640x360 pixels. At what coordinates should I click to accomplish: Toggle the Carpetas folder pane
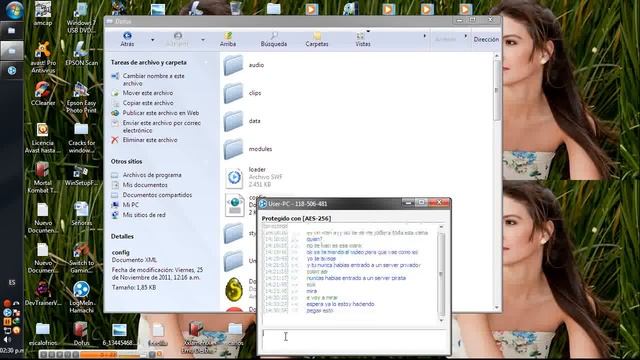tap(317, 39)
